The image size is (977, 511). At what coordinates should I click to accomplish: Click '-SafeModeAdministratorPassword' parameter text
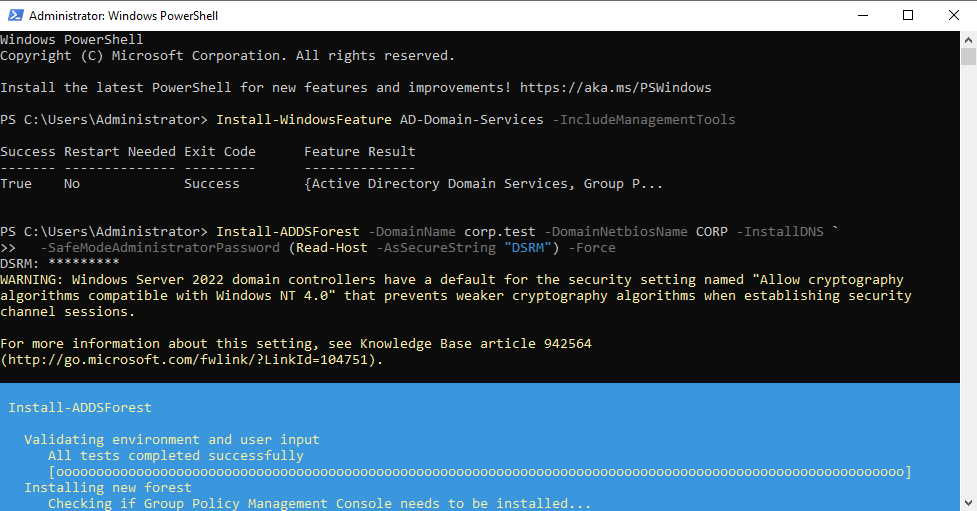[160, 248]
